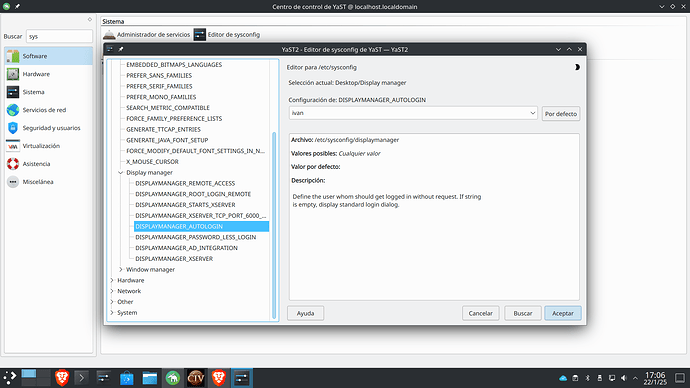
Task: Open the Virtualización category icon
Action: click(x=13, y=146)
